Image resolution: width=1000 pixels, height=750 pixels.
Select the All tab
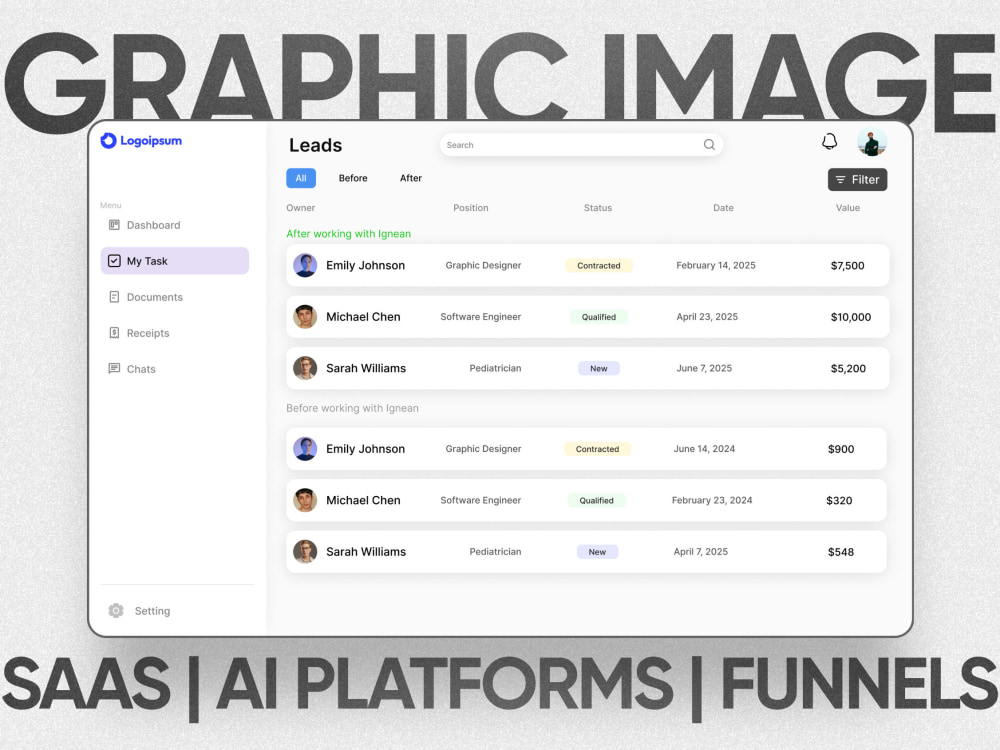301,178
